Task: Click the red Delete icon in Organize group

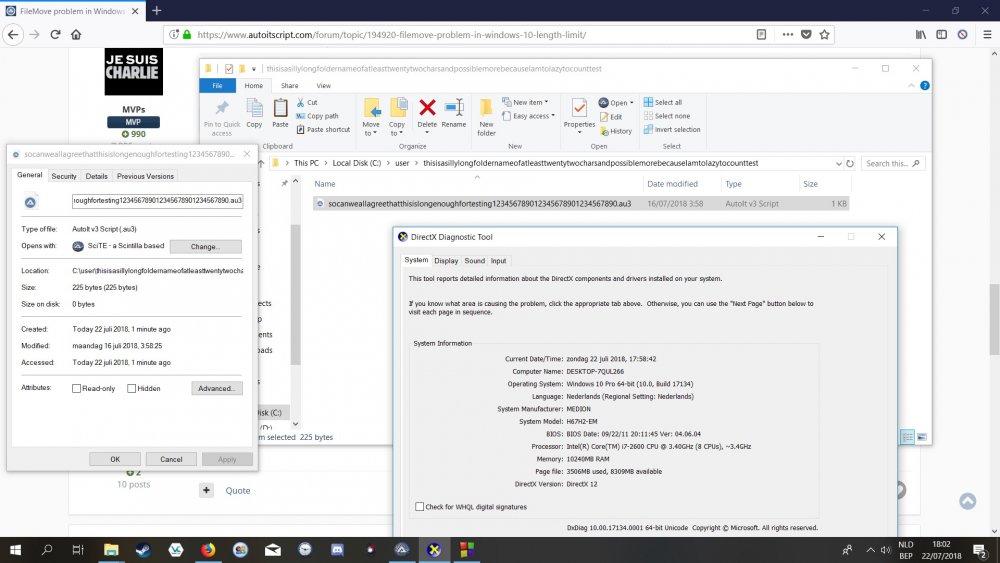Action: click(x=427, y=108)
